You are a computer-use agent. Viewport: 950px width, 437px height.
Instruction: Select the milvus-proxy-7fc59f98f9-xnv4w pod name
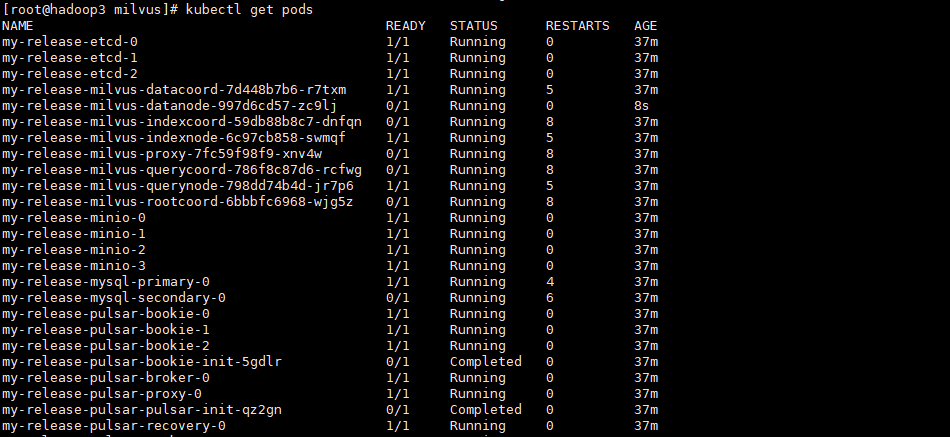pyautogui.click(x=162, y=154)
